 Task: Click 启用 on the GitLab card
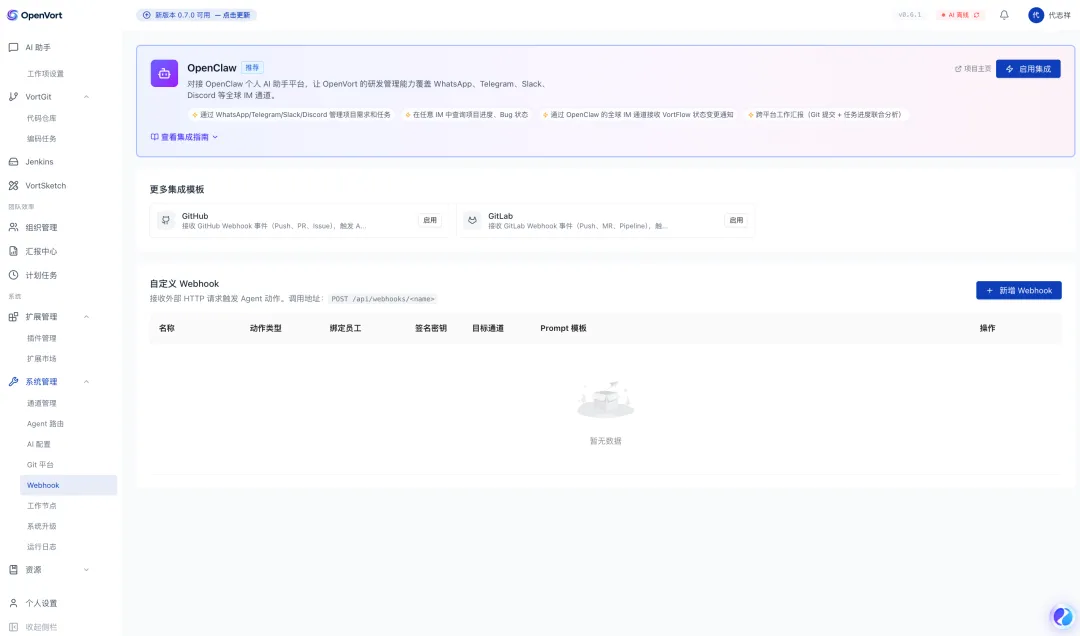click(x=736, y=220)
